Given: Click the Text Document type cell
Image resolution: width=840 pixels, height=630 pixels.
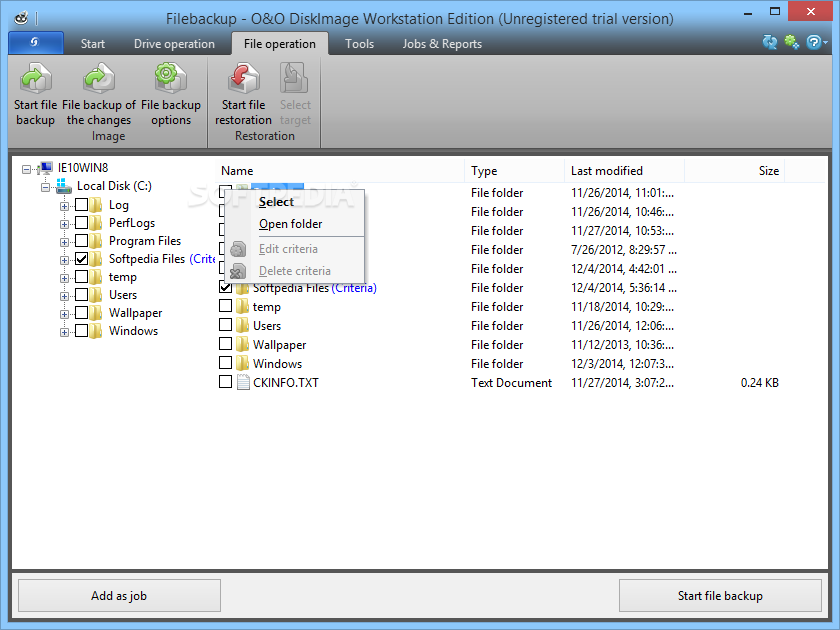Looking at the screenshot, I should 511,382.
